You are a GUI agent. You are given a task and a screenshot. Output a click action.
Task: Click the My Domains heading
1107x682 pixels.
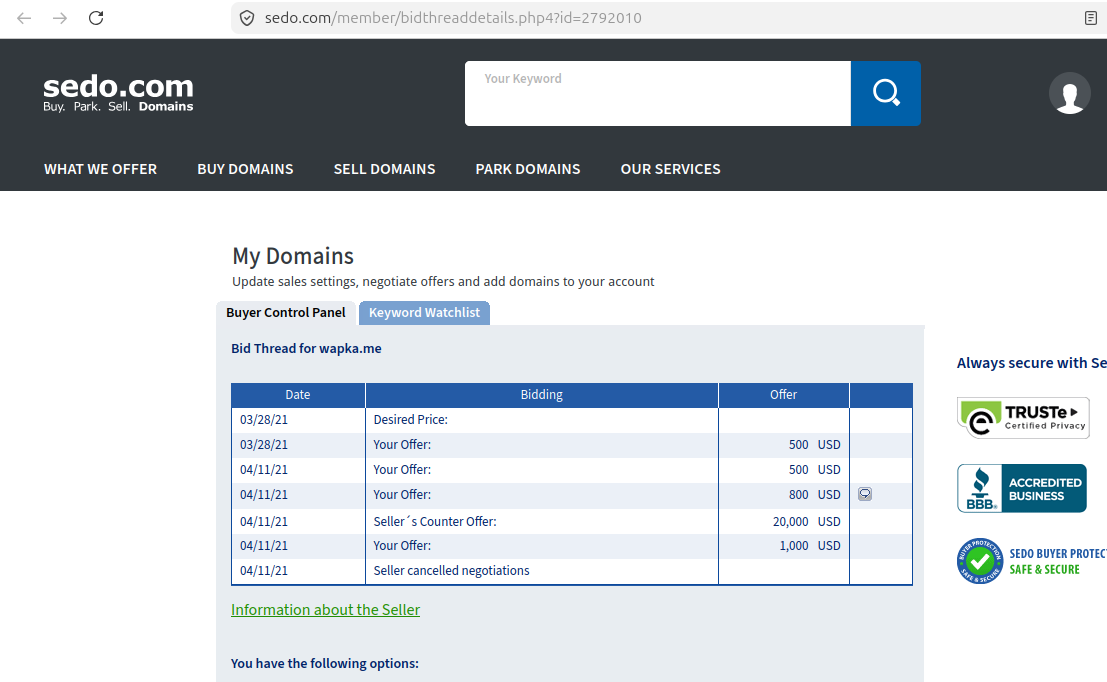tap(293, 256)
